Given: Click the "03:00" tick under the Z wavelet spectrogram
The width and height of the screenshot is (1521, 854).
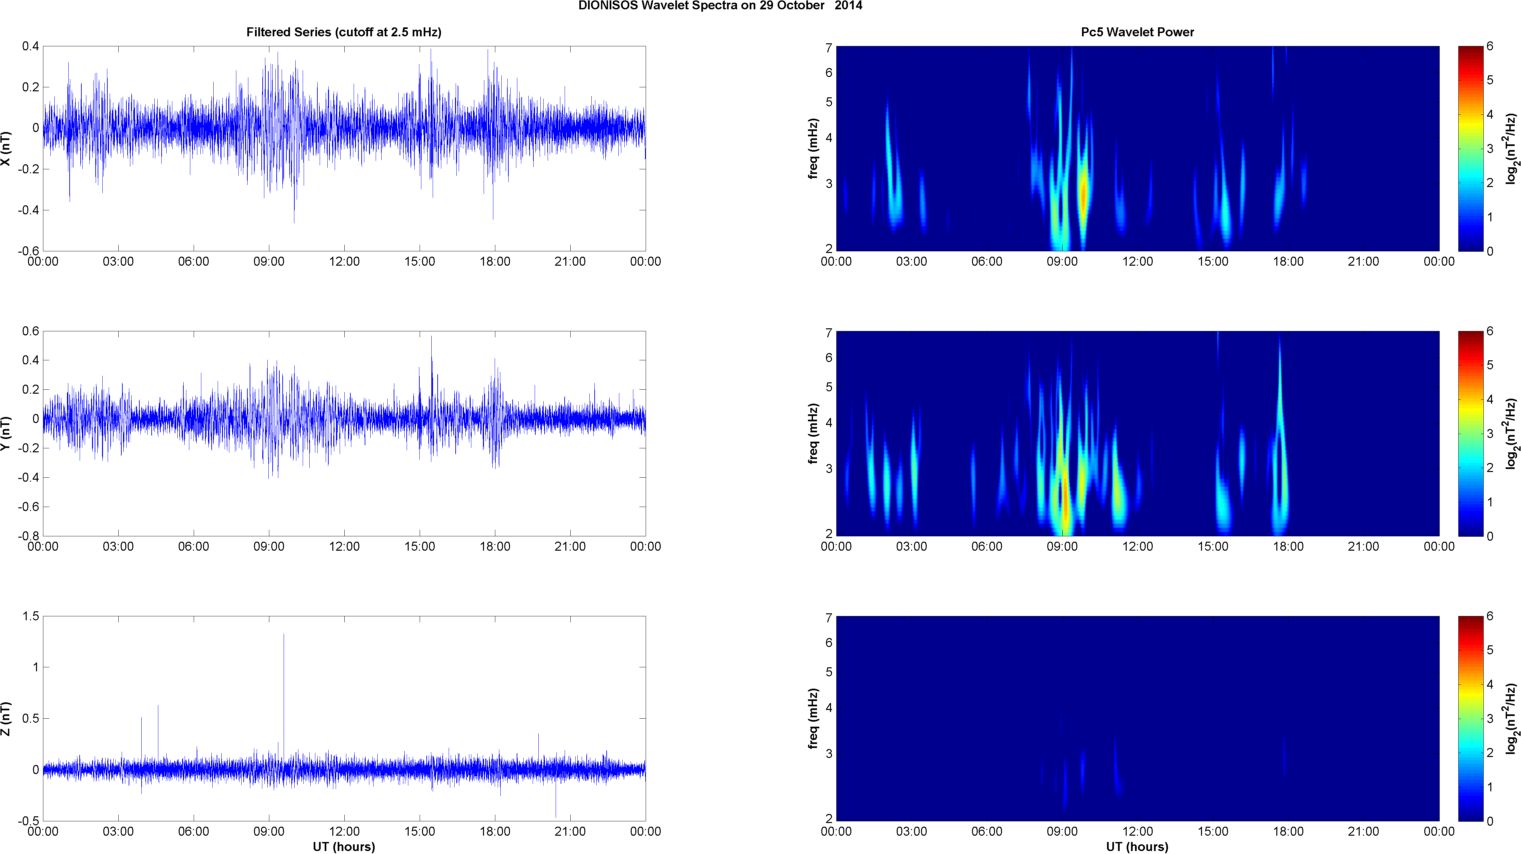Looking at the screenshot, I should [911, 832].
